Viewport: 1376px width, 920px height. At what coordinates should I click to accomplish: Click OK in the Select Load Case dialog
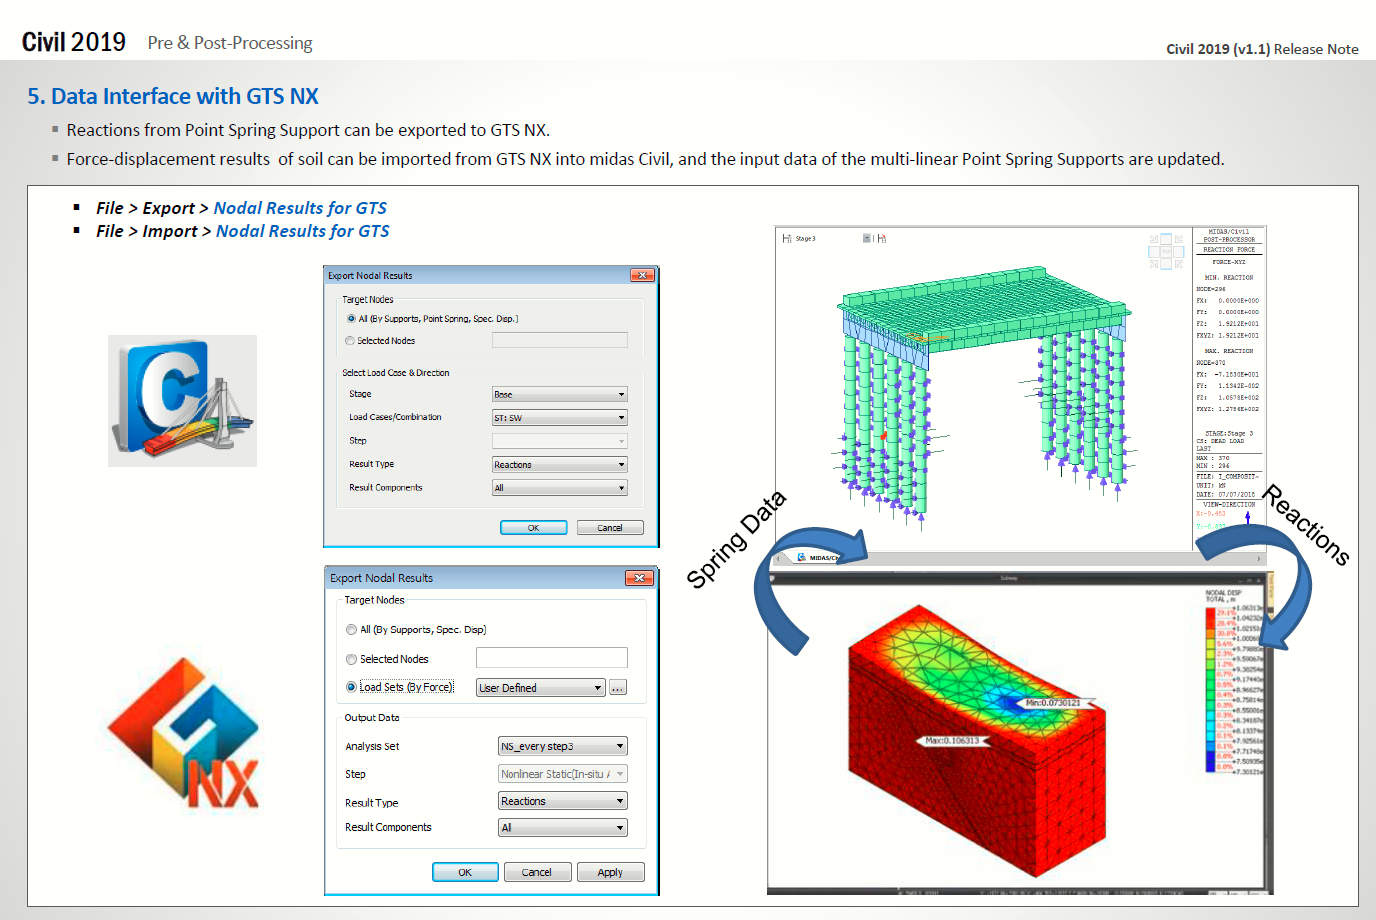tap(533, 527)
